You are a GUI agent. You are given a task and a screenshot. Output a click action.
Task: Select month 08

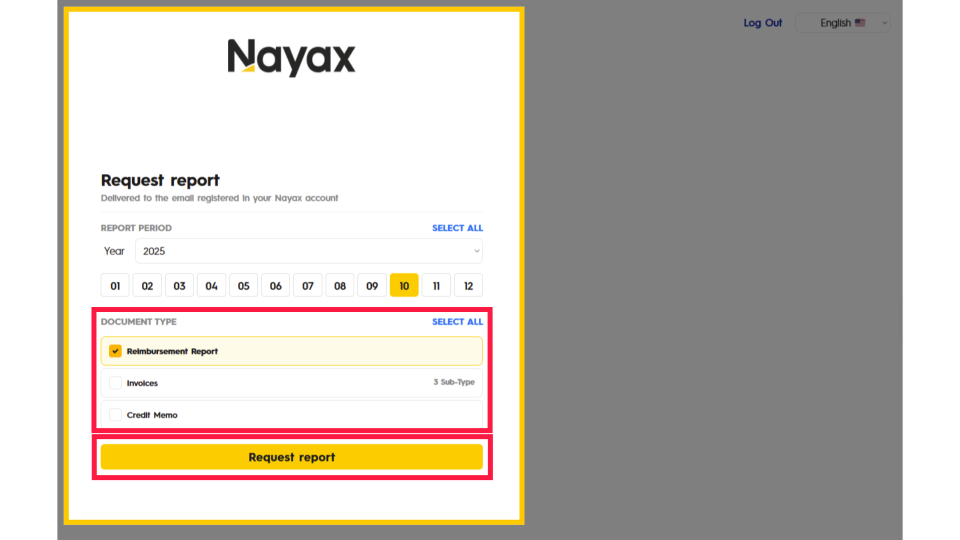click(x=340, y=285)
